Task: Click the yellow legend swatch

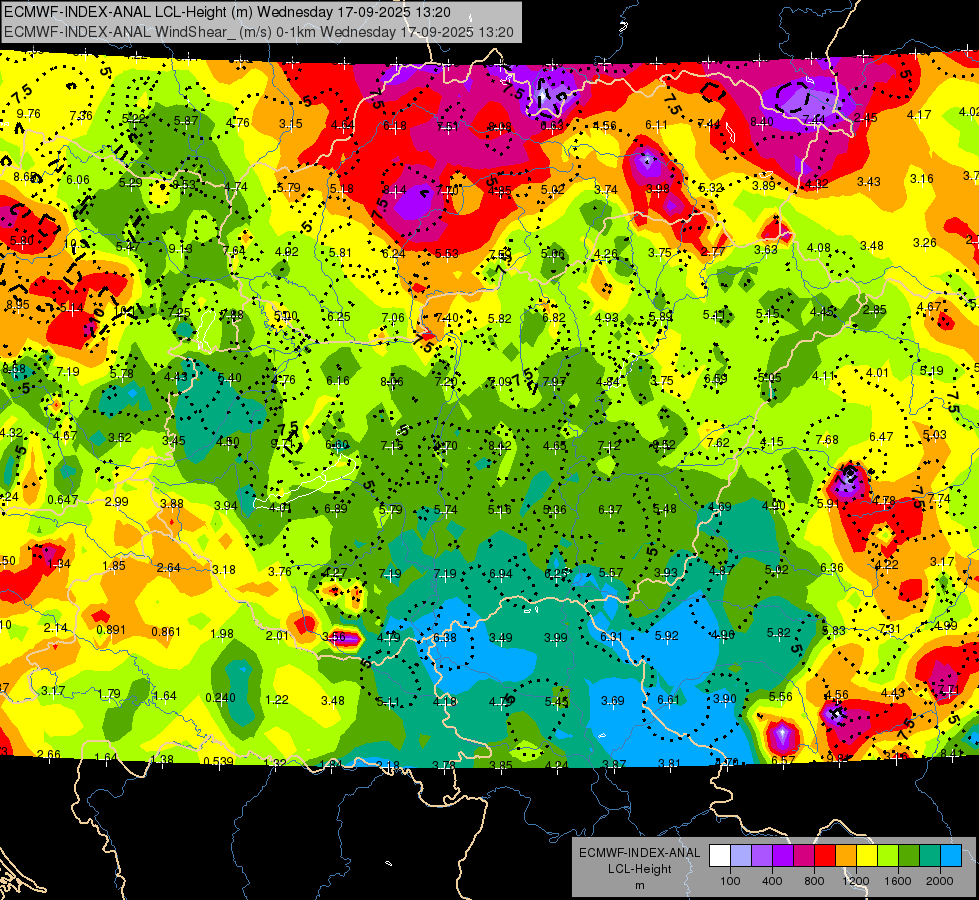Action: point(867,856)
